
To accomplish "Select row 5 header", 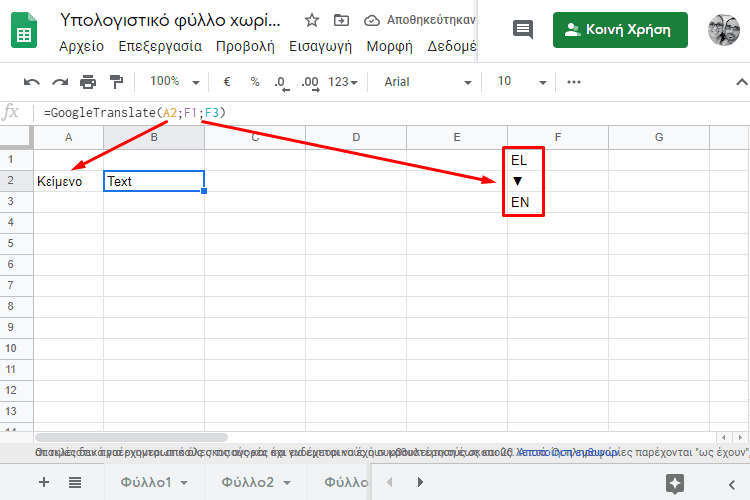I will pos(16,244).
